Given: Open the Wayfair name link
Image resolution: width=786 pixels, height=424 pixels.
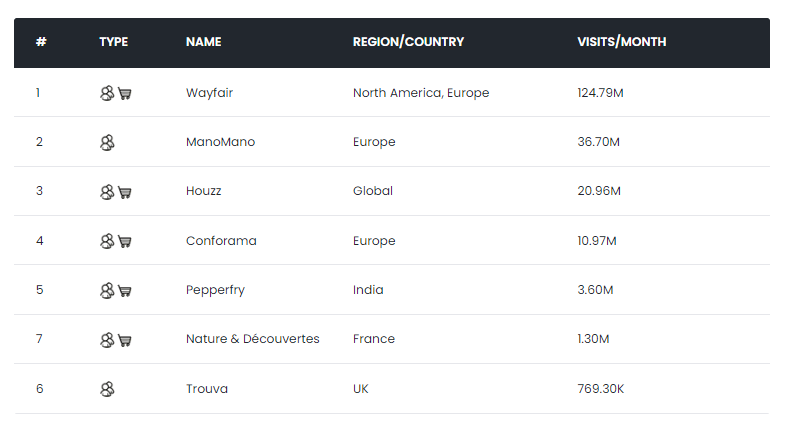Looking at the screenshot, I should 209,93.
